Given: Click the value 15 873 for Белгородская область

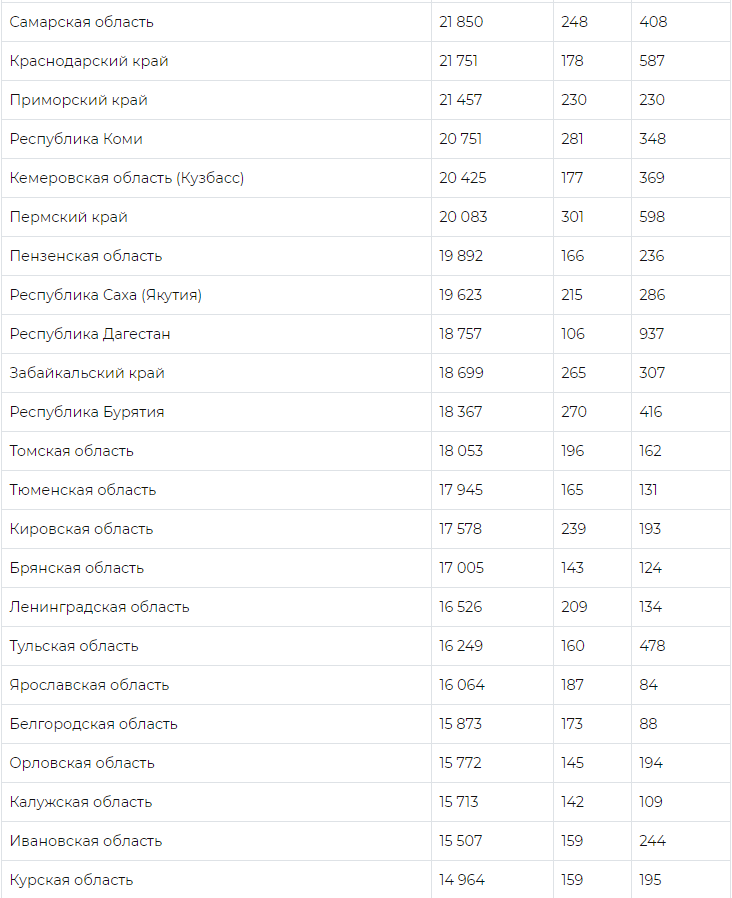Looking at the screenshot, I should click(460, 724).
